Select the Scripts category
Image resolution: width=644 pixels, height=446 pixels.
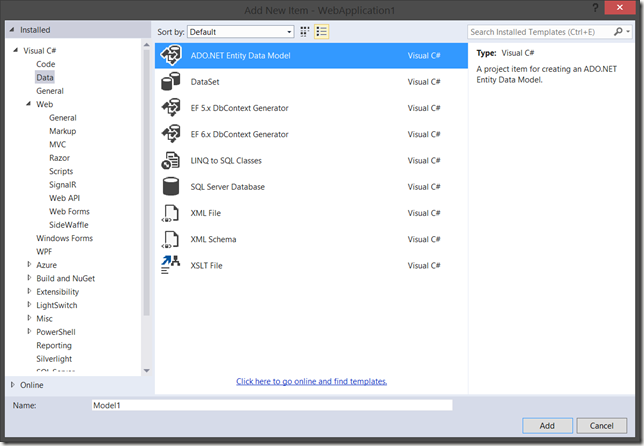coord(61,171)
